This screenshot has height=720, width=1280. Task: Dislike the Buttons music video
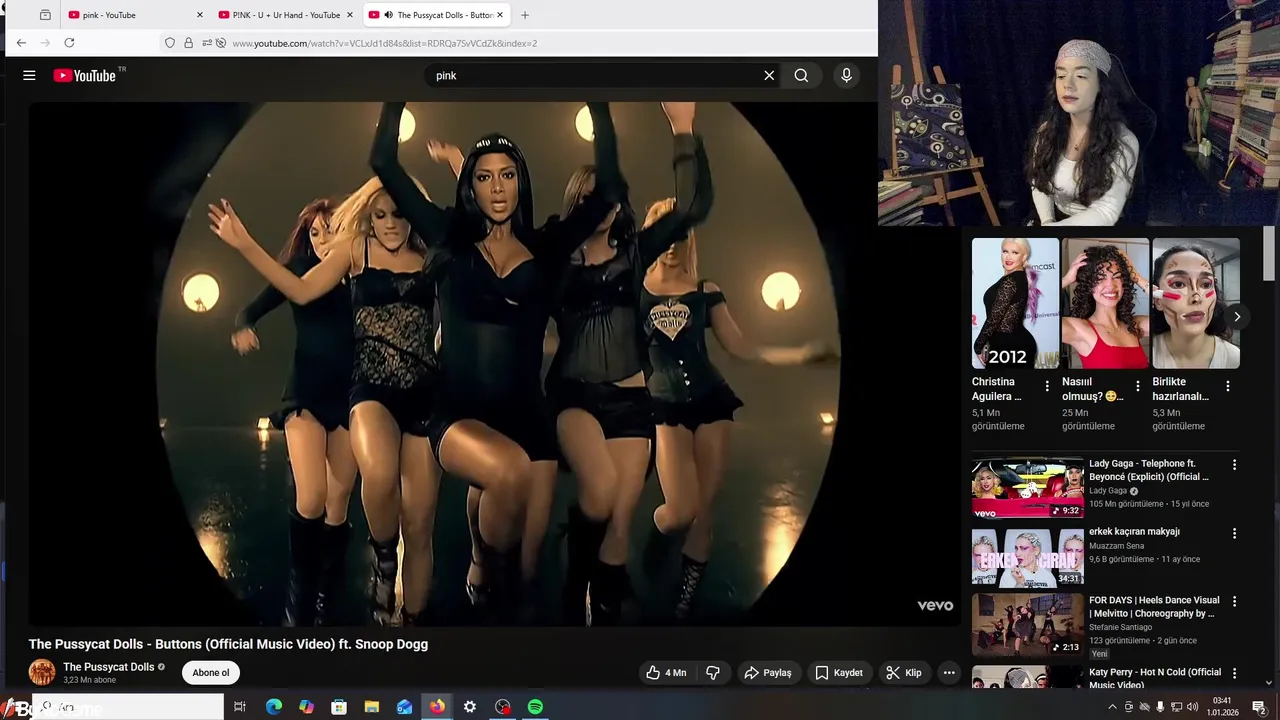pos(713,673)
